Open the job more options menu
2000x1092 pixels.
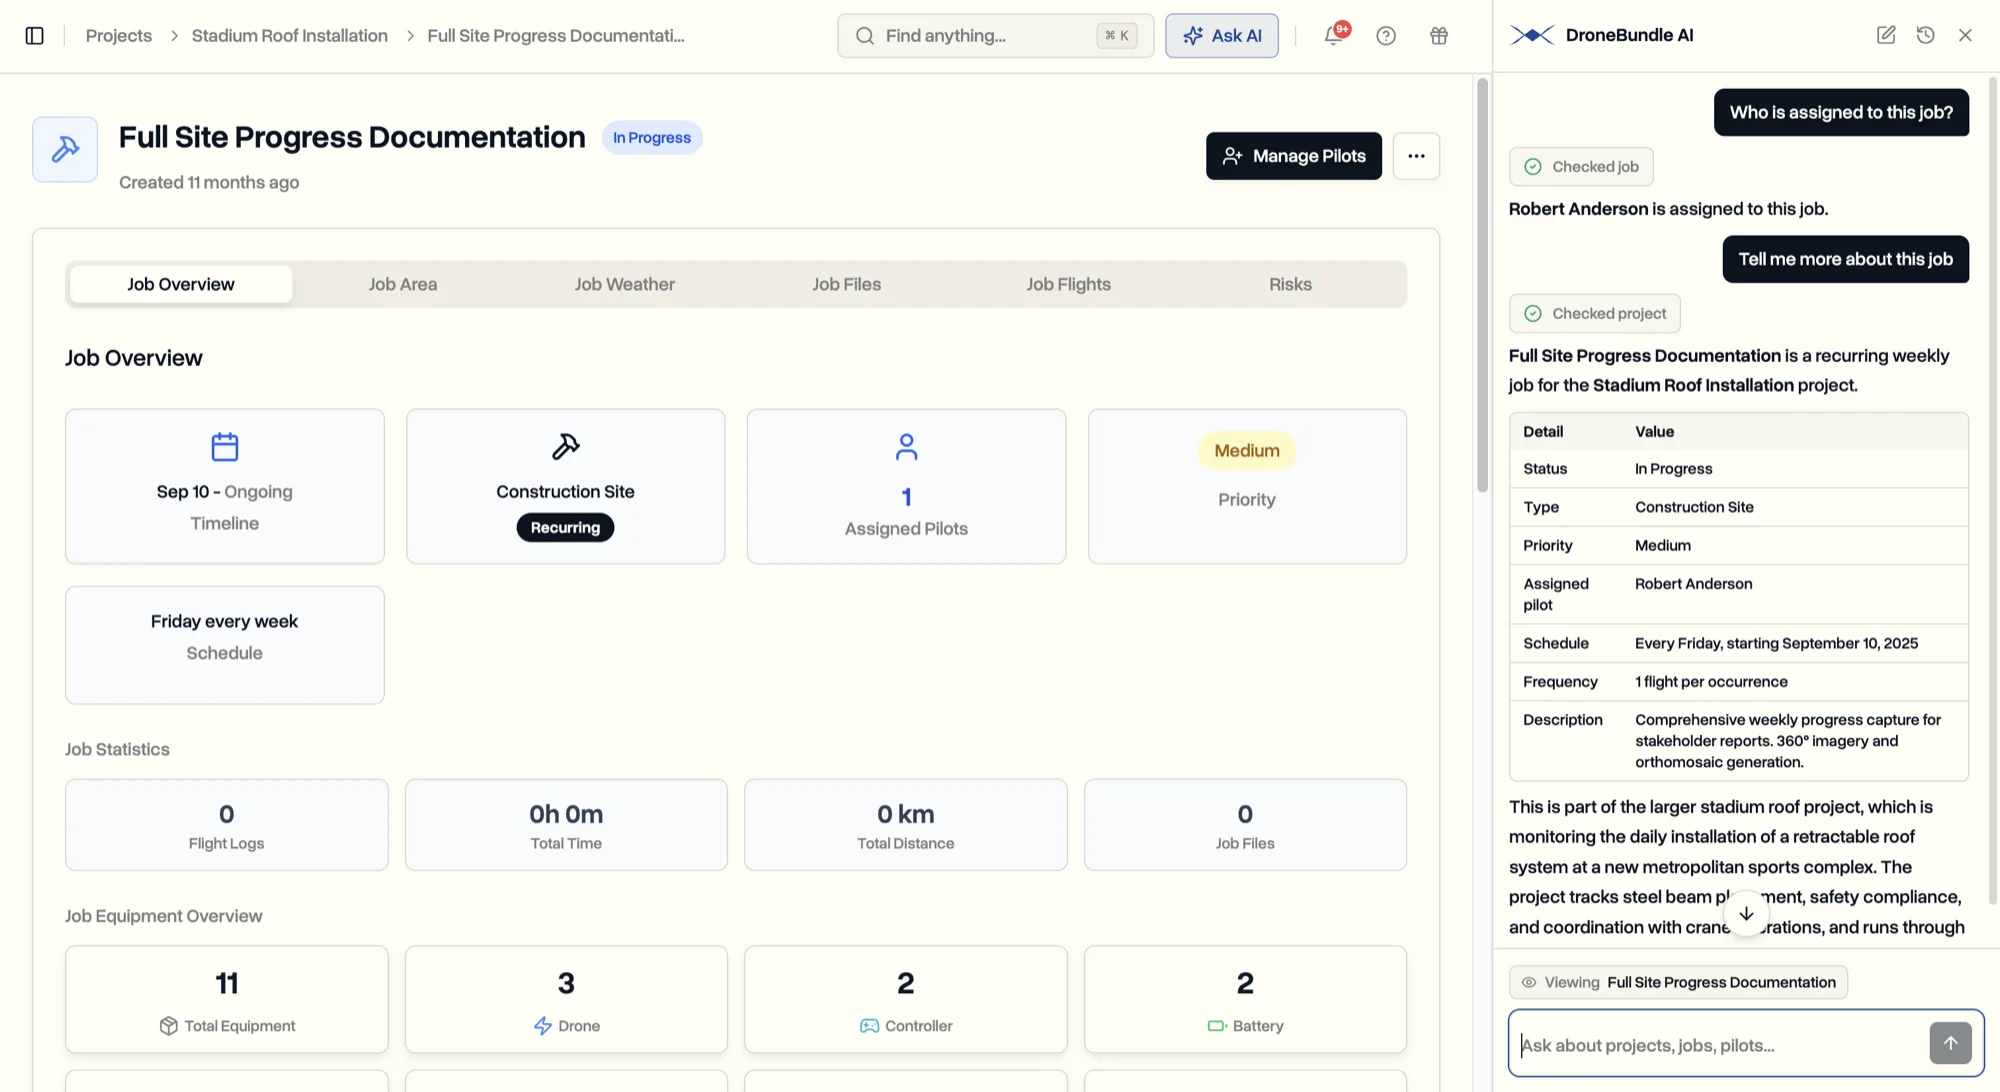click(1416, 156)
